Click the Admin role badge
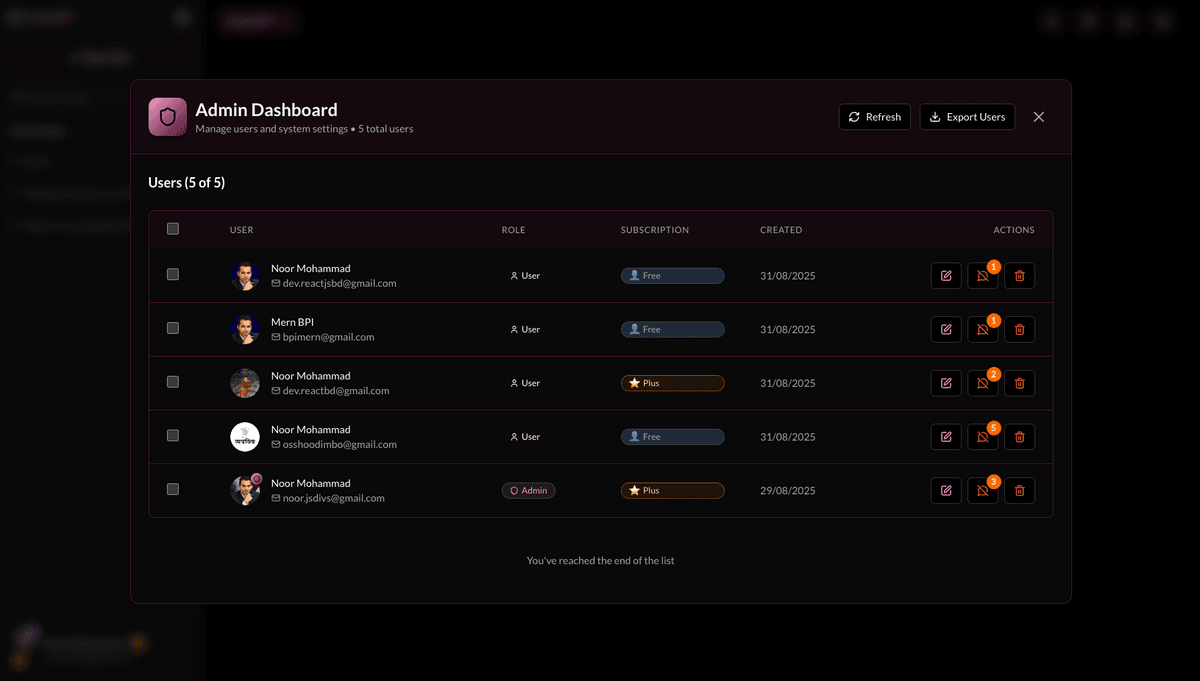This screenshot has width=1200, height=681. 528,491
